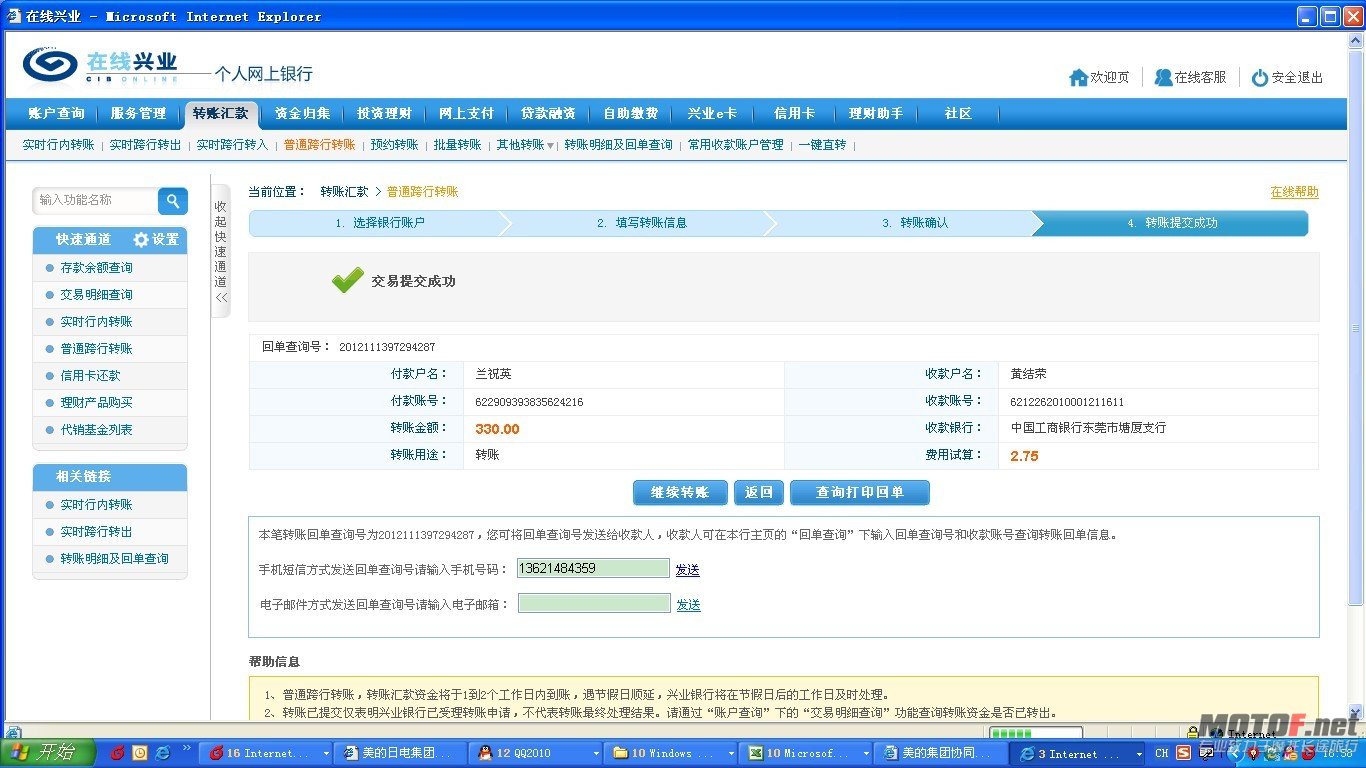Select 一键直转 submenu item
The width and height of the screenshot is (1366, 768).
pyautogui.click(x=822, y=145)
